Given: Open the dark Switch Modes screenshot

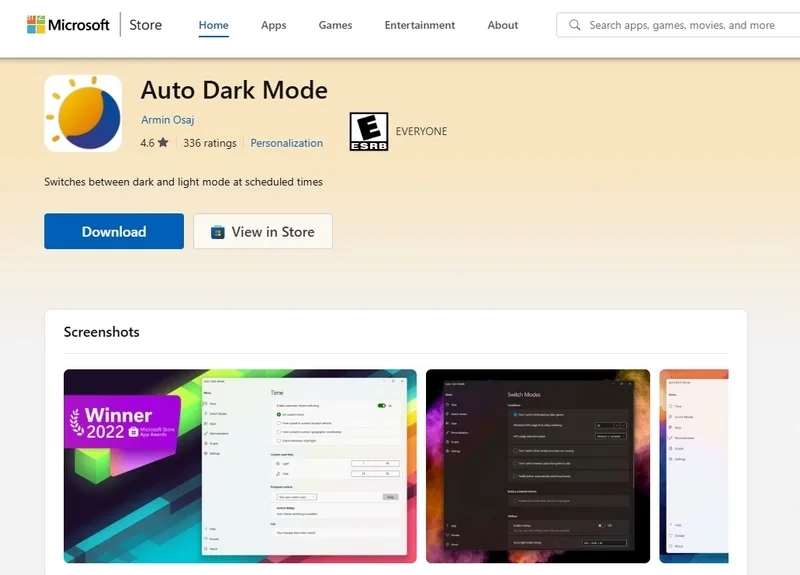Looking at the screenshot, I should [538, 466].
